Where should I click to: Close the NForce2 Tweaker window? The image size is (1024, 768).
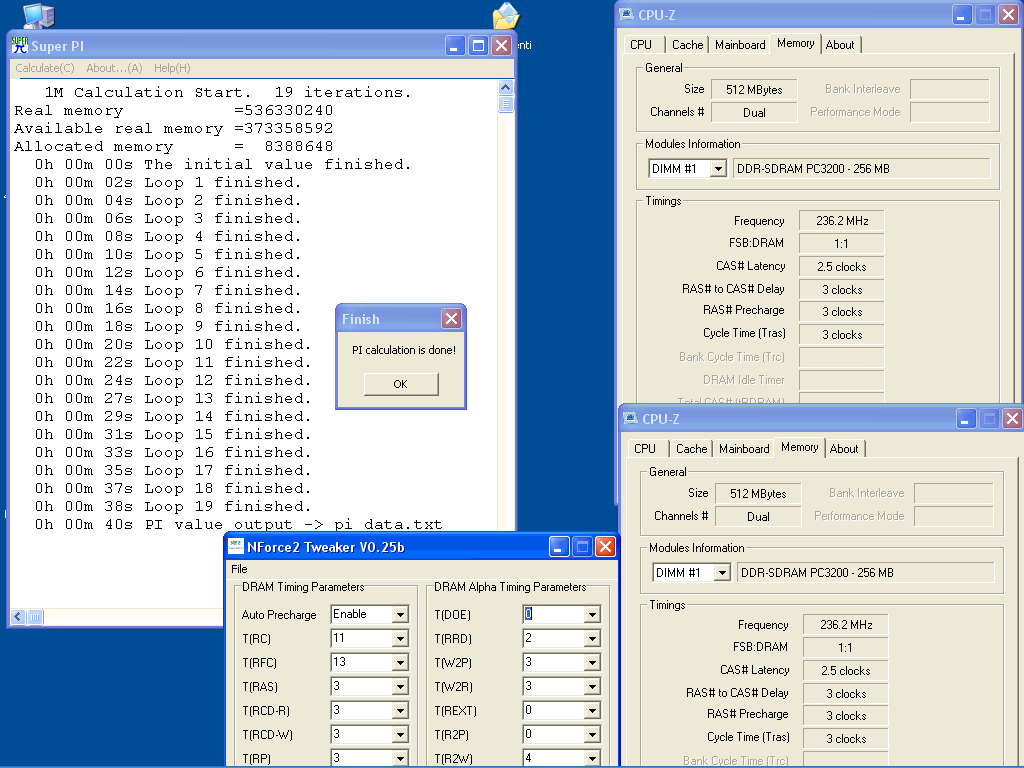(x=605, y=547)
